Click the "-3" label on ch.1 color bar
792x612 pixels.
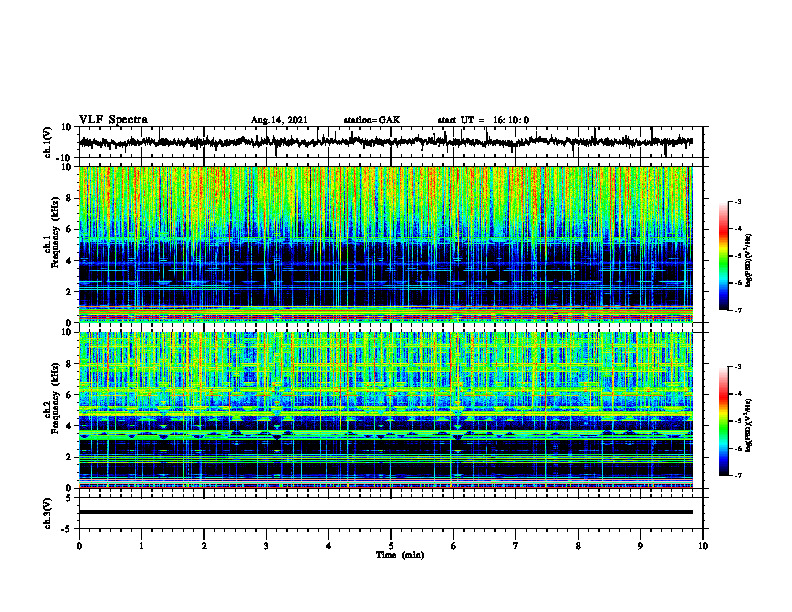(738, 202)
